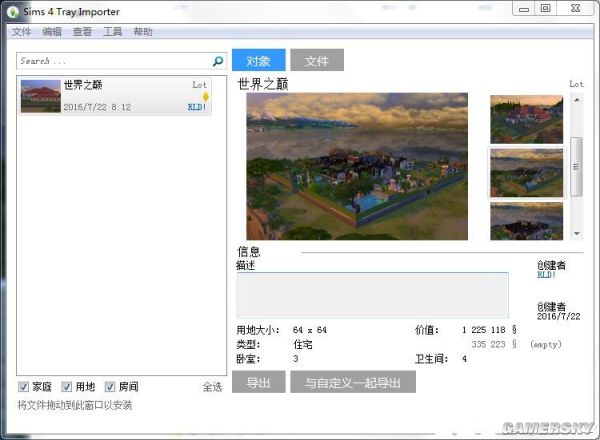600x440 pixels.
Task: Click the 1 225 118 § price value
Action: point(489,330)
